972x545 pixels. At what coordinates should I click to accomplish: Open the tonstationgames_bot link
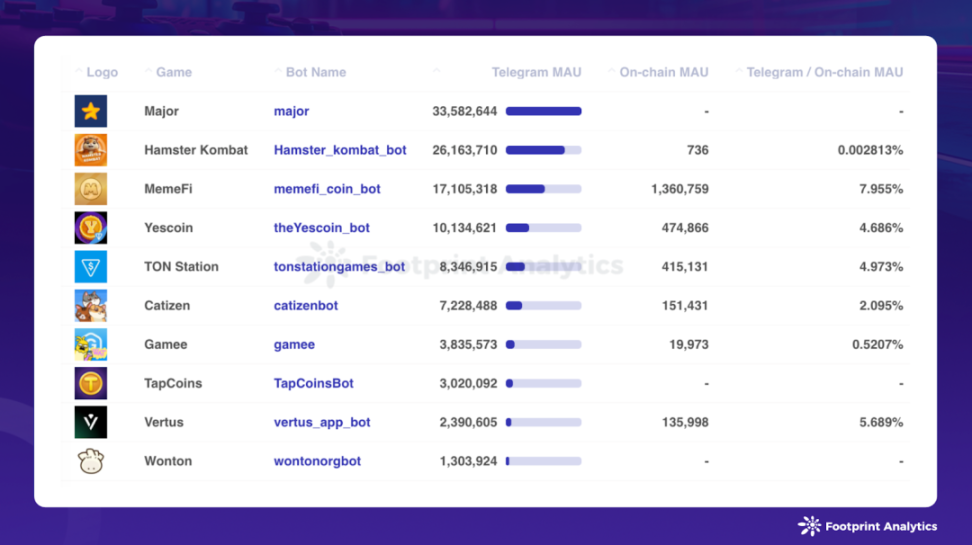[x=340, y=267]
